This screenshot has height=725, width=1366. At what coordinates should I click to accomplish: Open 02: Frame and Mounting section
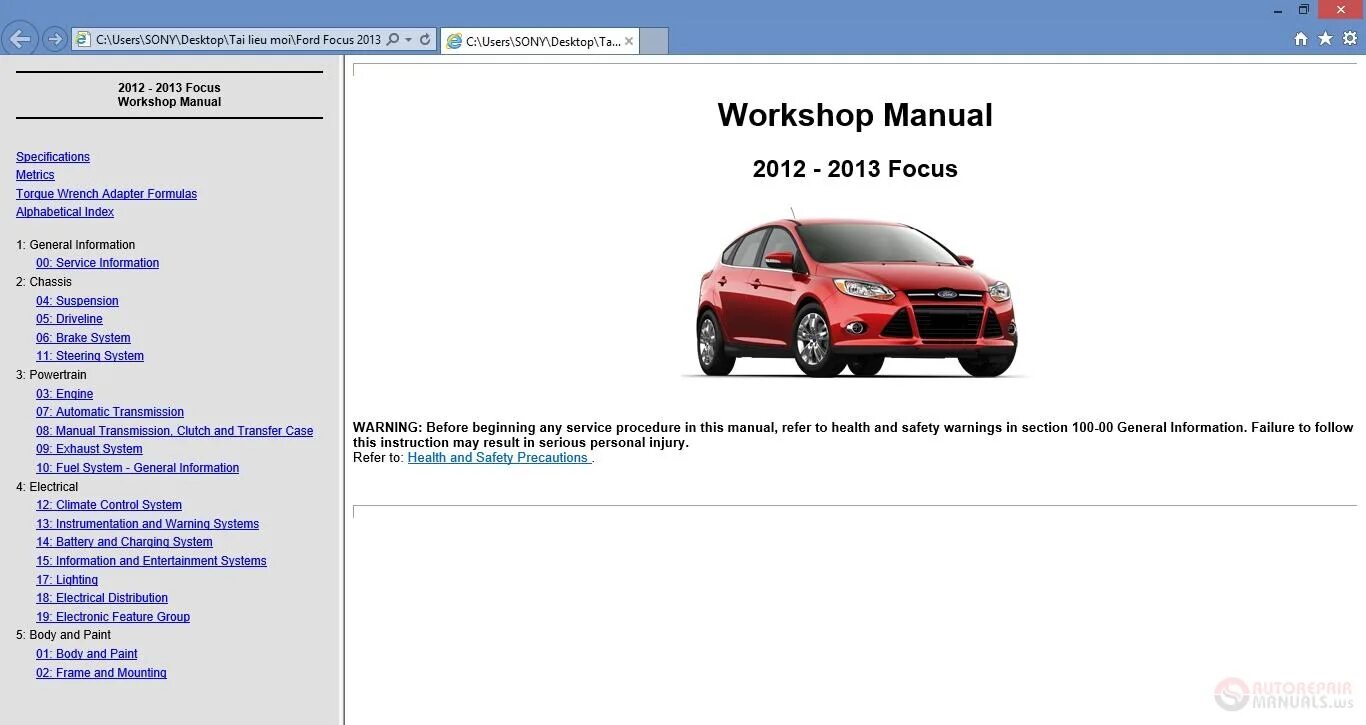tap(101, 673)
